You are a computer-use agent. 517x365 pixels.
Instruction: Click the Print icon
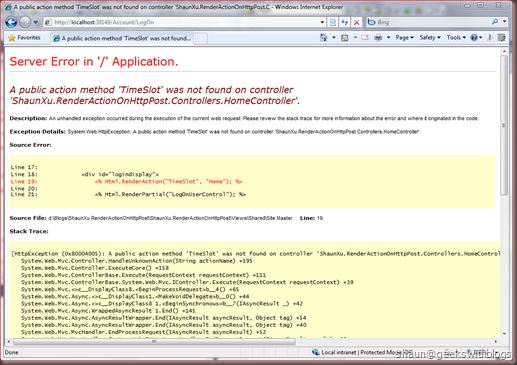point(378,38)
